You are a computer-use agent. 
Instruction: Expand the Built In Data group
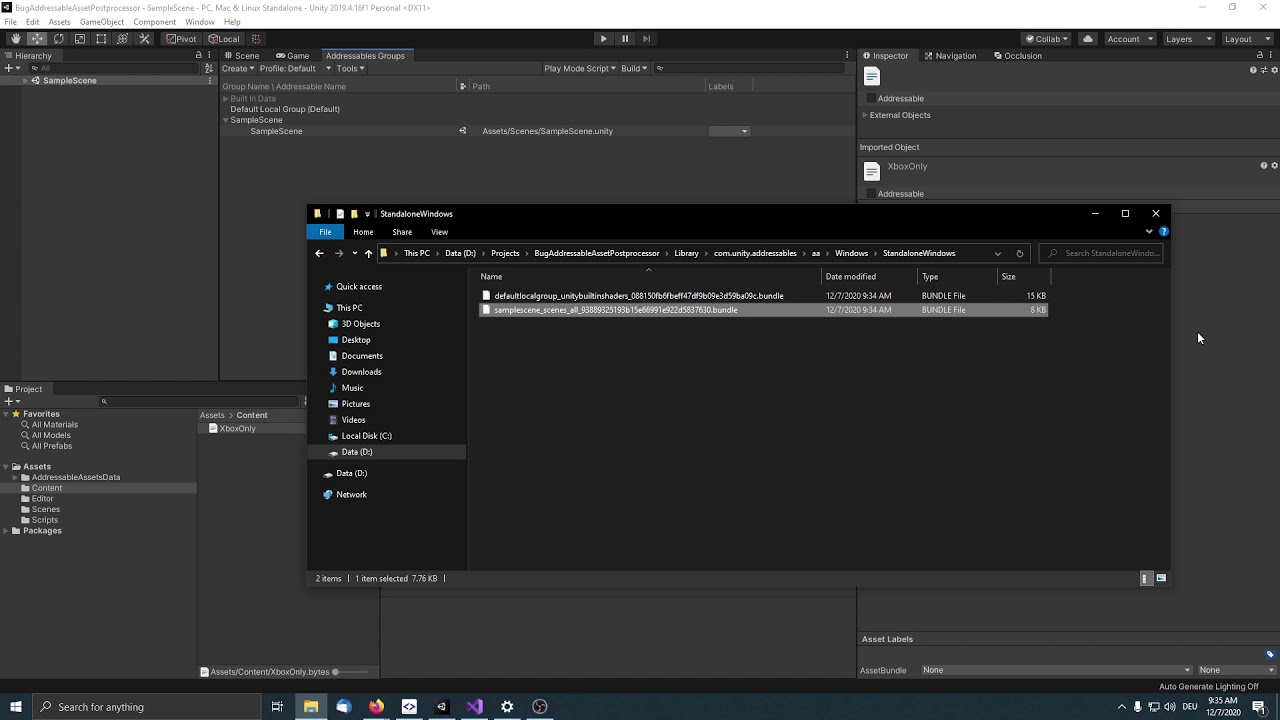coord(226,98)
